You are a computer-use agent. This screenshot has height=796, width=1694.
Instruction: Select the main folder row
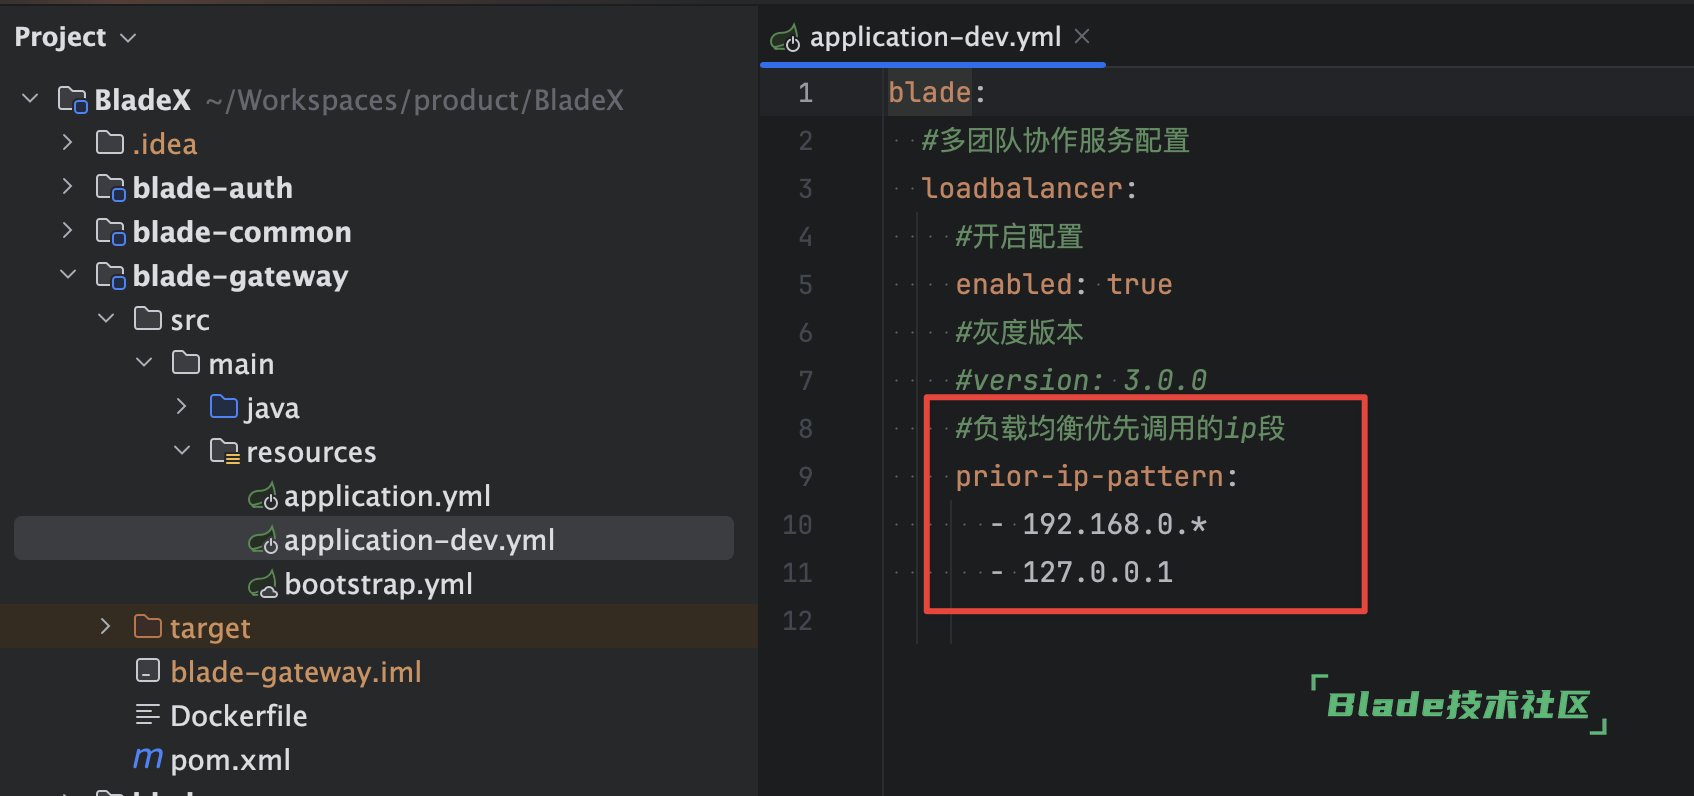(377, 363)
